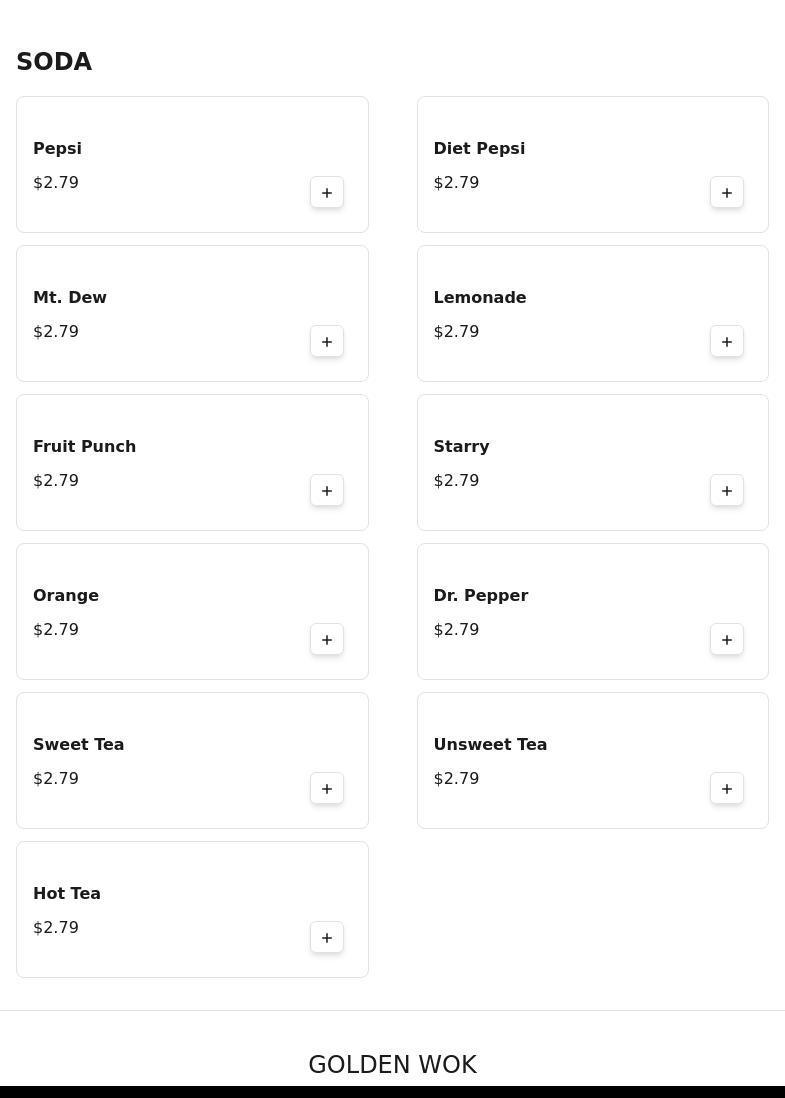785x1098 pixels.
Task: Tap the Fruit Punch plus icon
Action: coord(326,491)
